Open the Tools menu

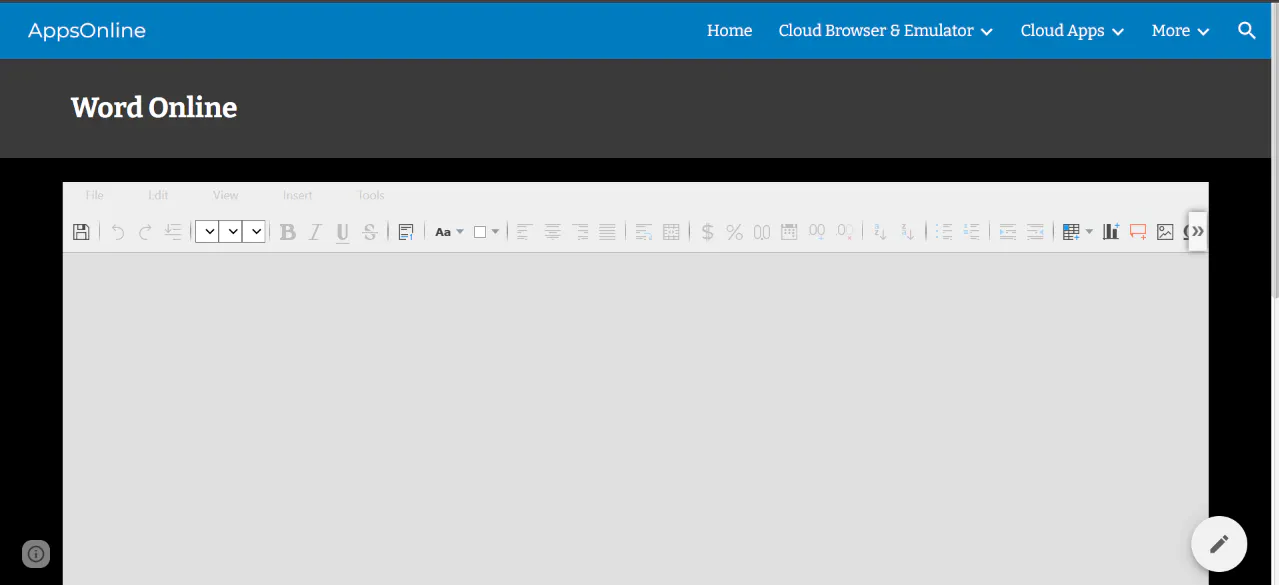point(371,195)
